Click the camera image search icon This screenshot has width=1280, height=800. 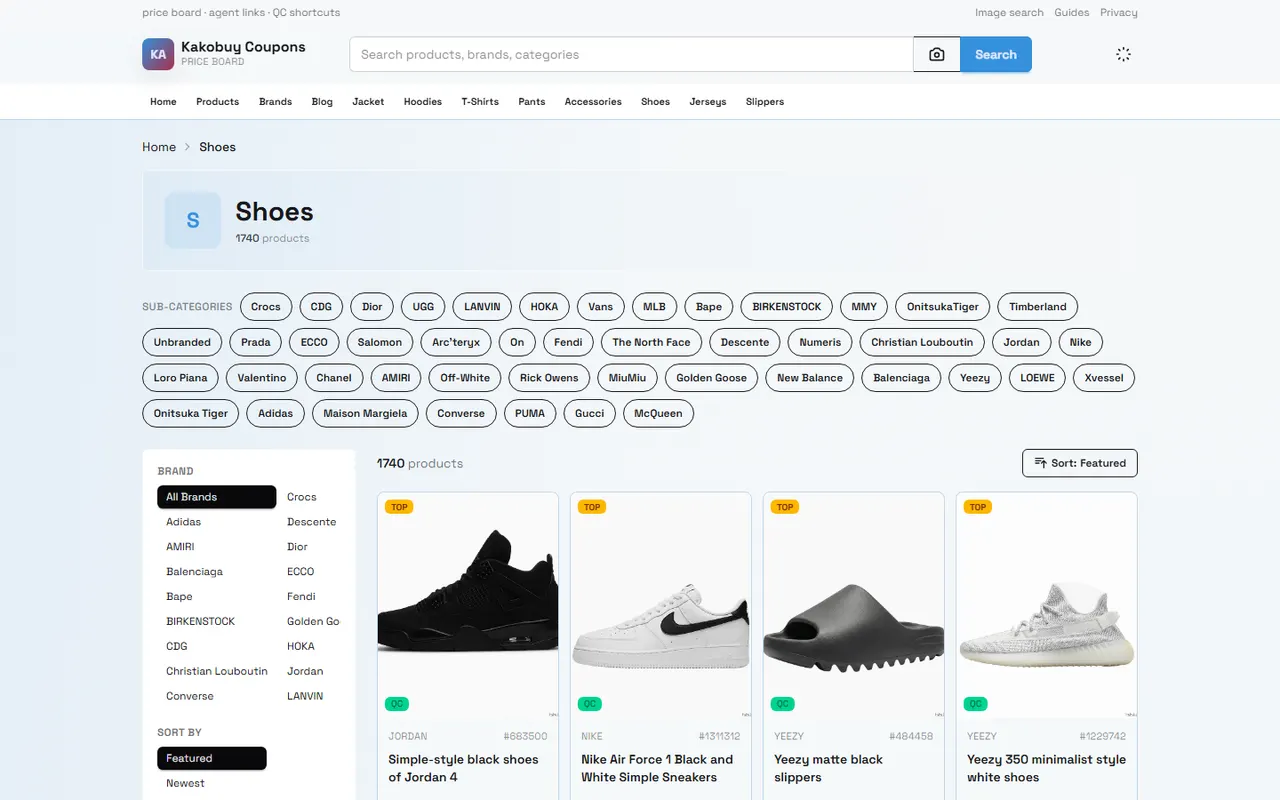937,55
